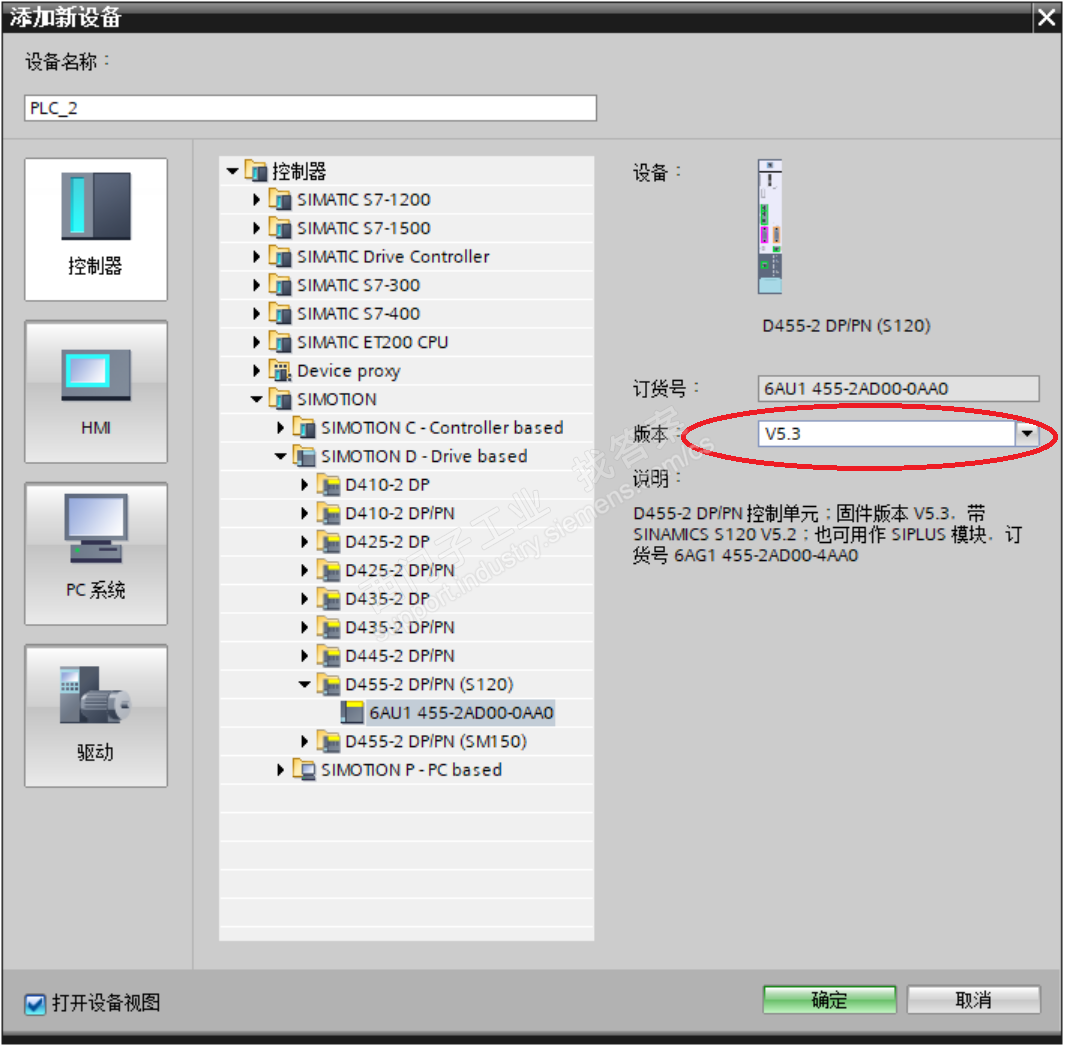
Task: Click the SIMATIC Drive Controller folder icon
Action: pos(280,257)
